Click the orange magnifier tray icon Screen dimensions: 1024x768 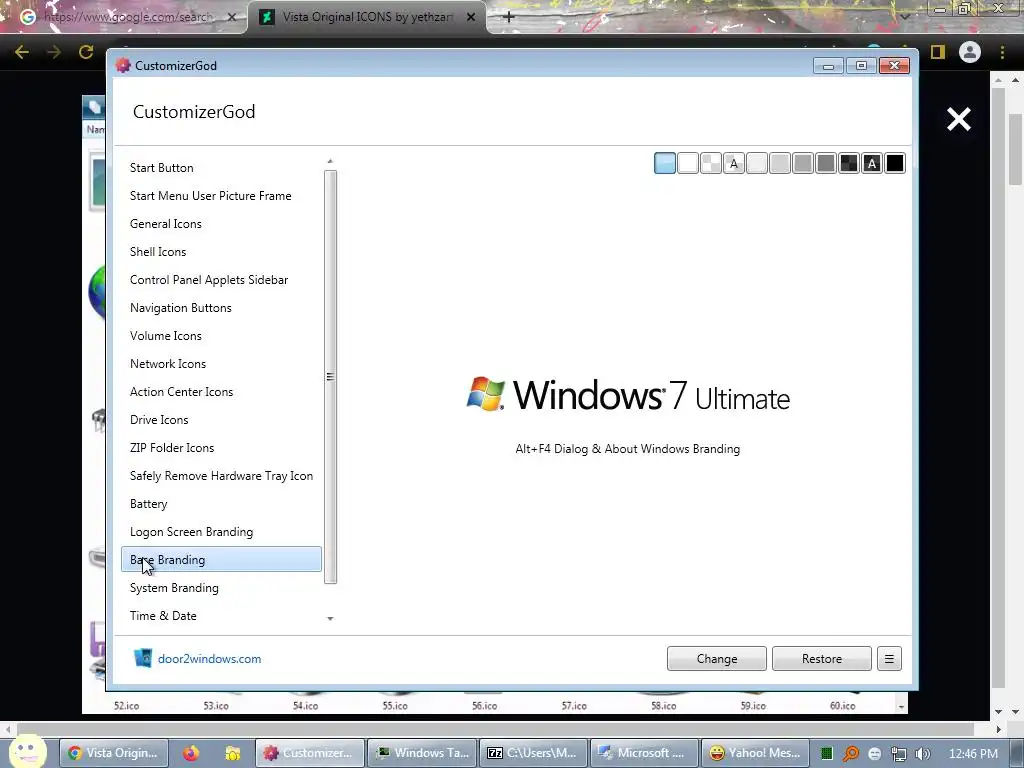click(x=850, y=754)
